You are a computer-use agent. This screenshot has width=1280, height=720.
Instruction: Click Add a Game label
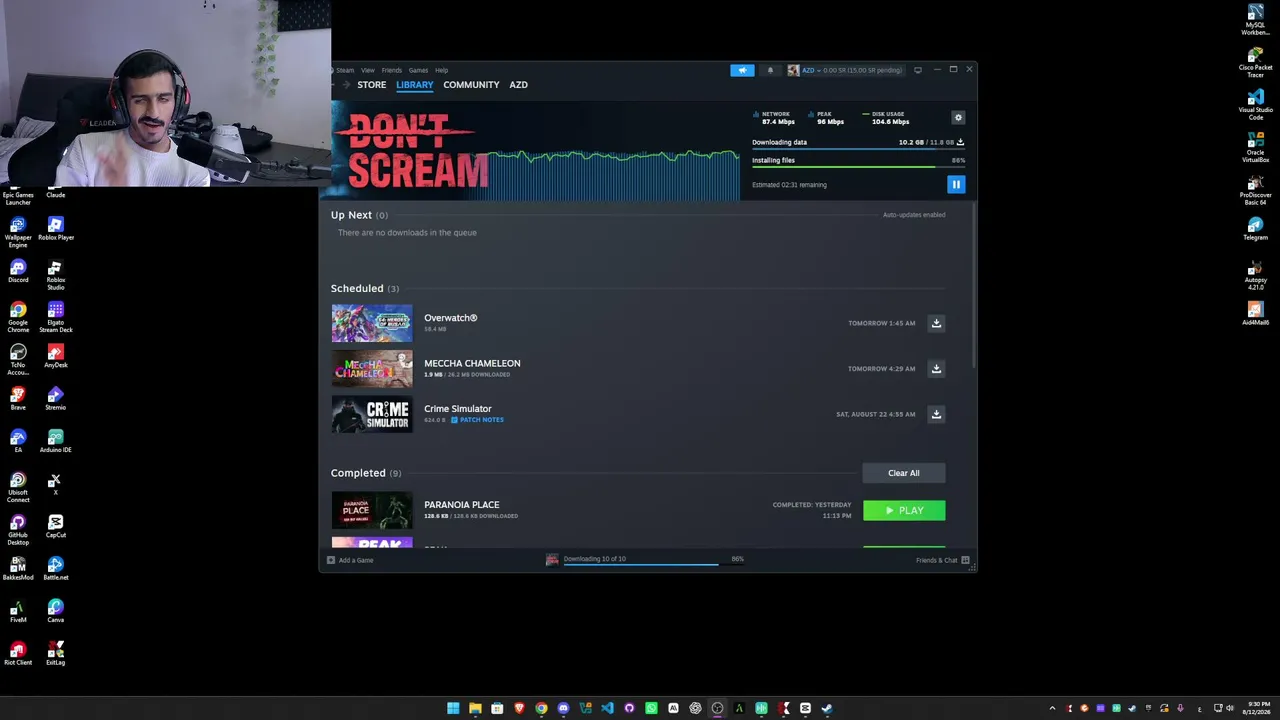point(356,560)
